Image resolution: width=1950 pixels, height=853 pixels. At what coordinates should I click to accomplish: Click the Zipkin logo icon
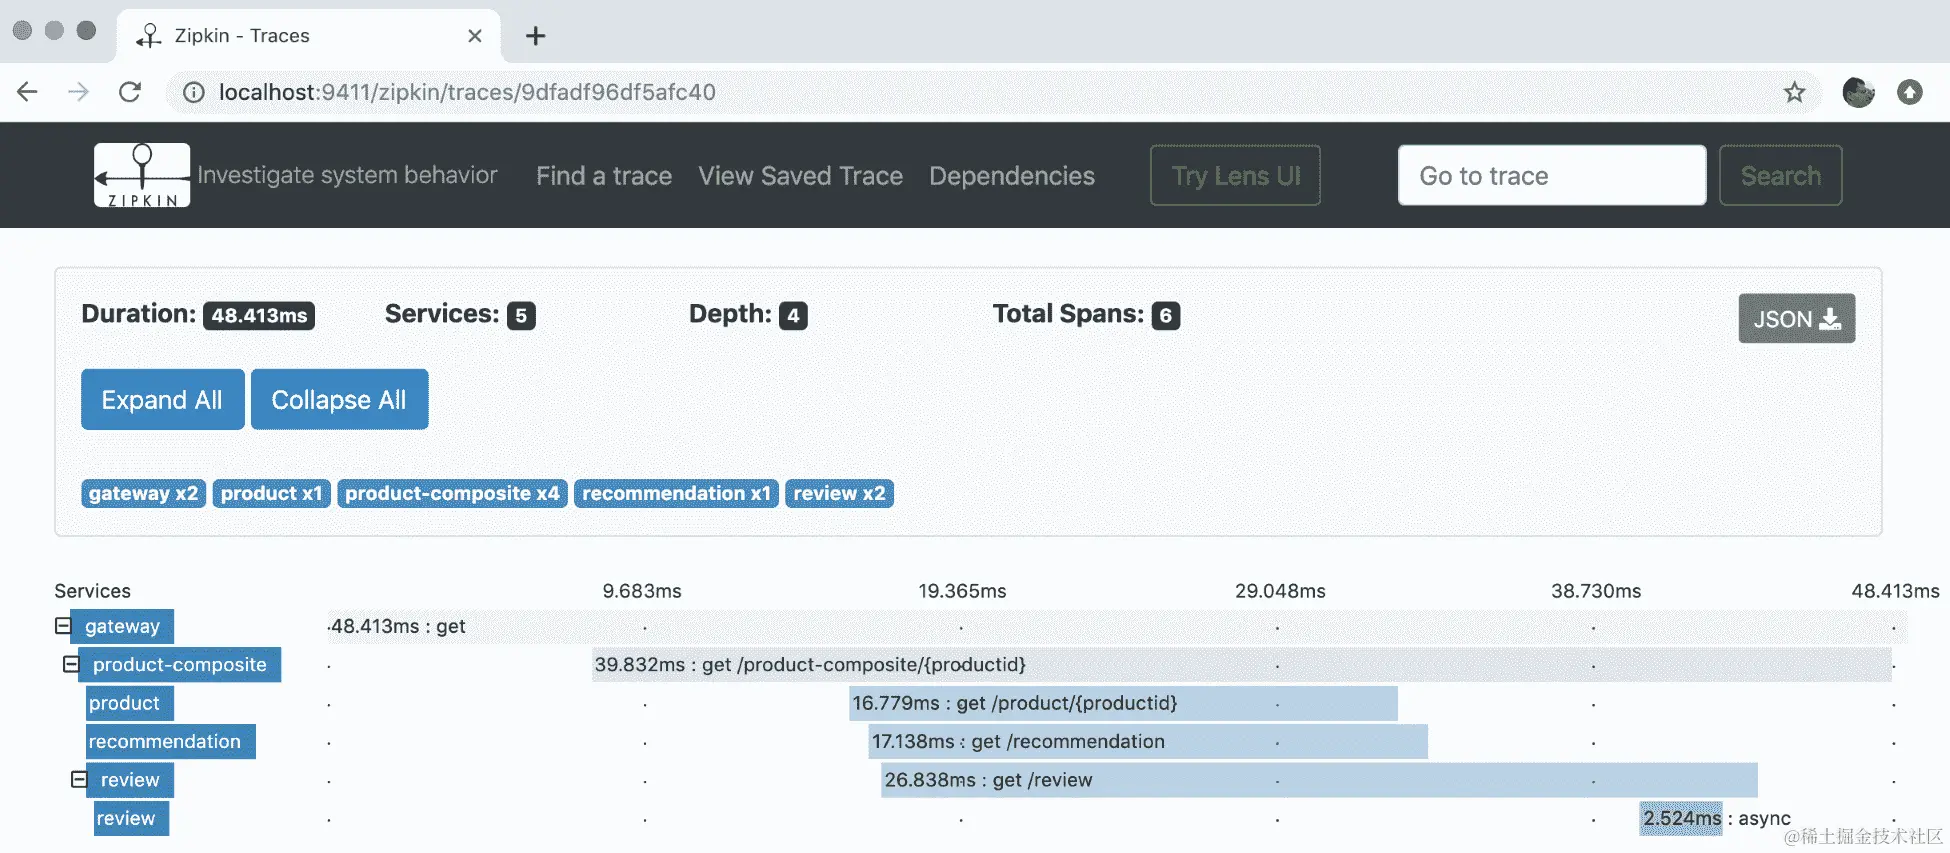pyautogui.click(x=142, y=175)
